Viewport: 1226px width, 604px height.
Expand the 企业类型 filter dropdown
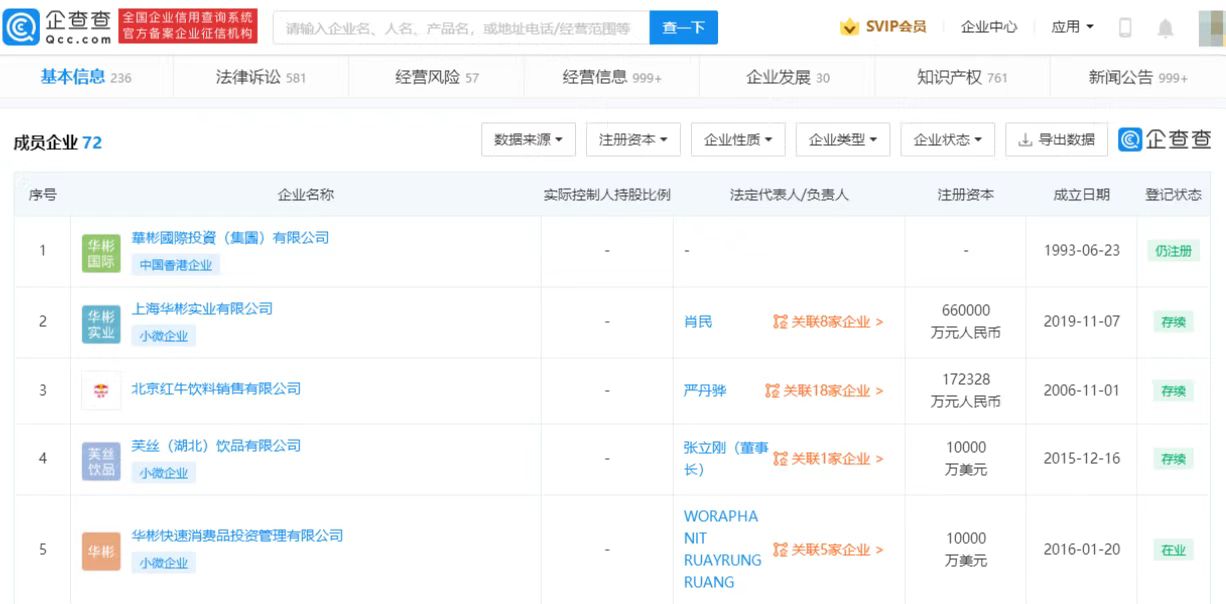point(843,140)
